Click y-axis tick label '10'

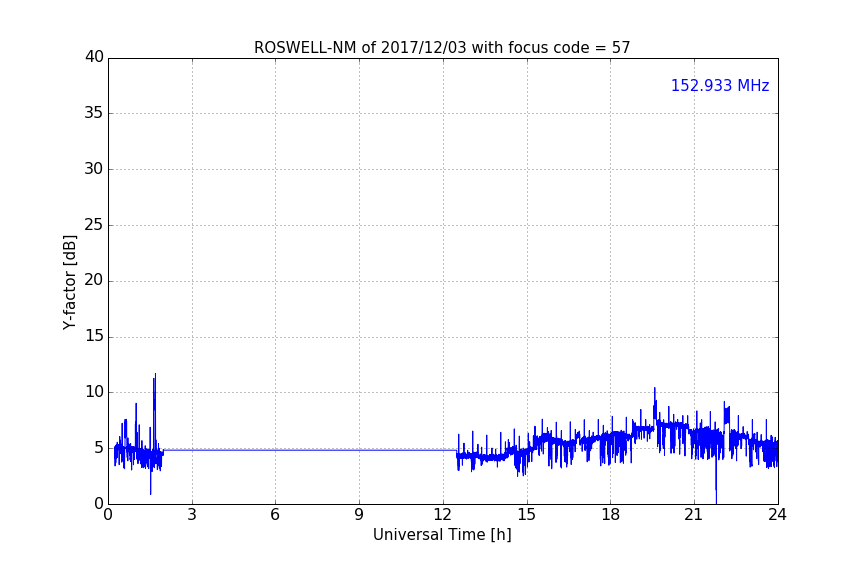pos(94,392)
